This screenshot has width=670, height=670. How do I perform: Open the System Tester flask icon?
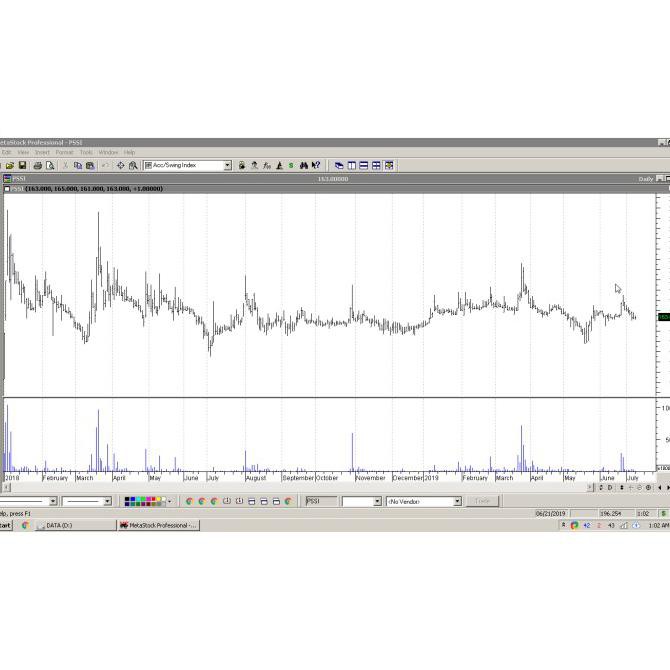(x=279, y=165)
